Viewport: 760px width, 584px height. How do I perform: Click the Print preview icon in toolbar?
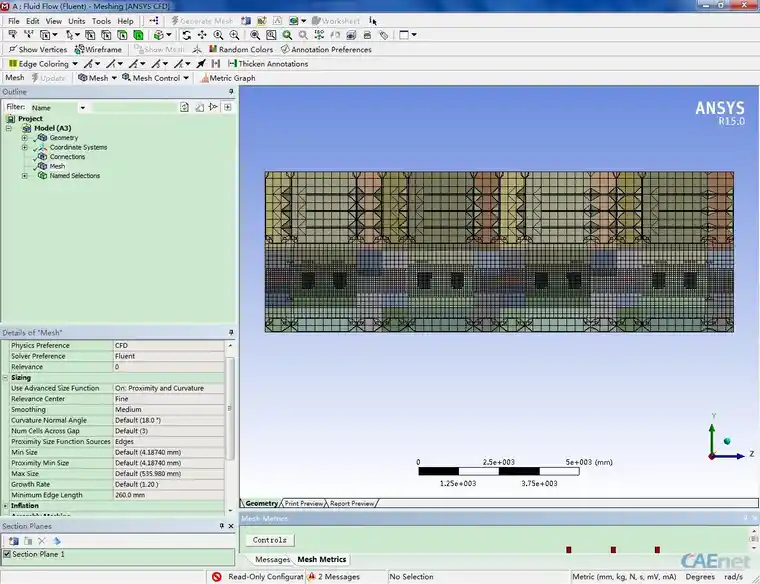pyautogui.click(x=367, y=35)
